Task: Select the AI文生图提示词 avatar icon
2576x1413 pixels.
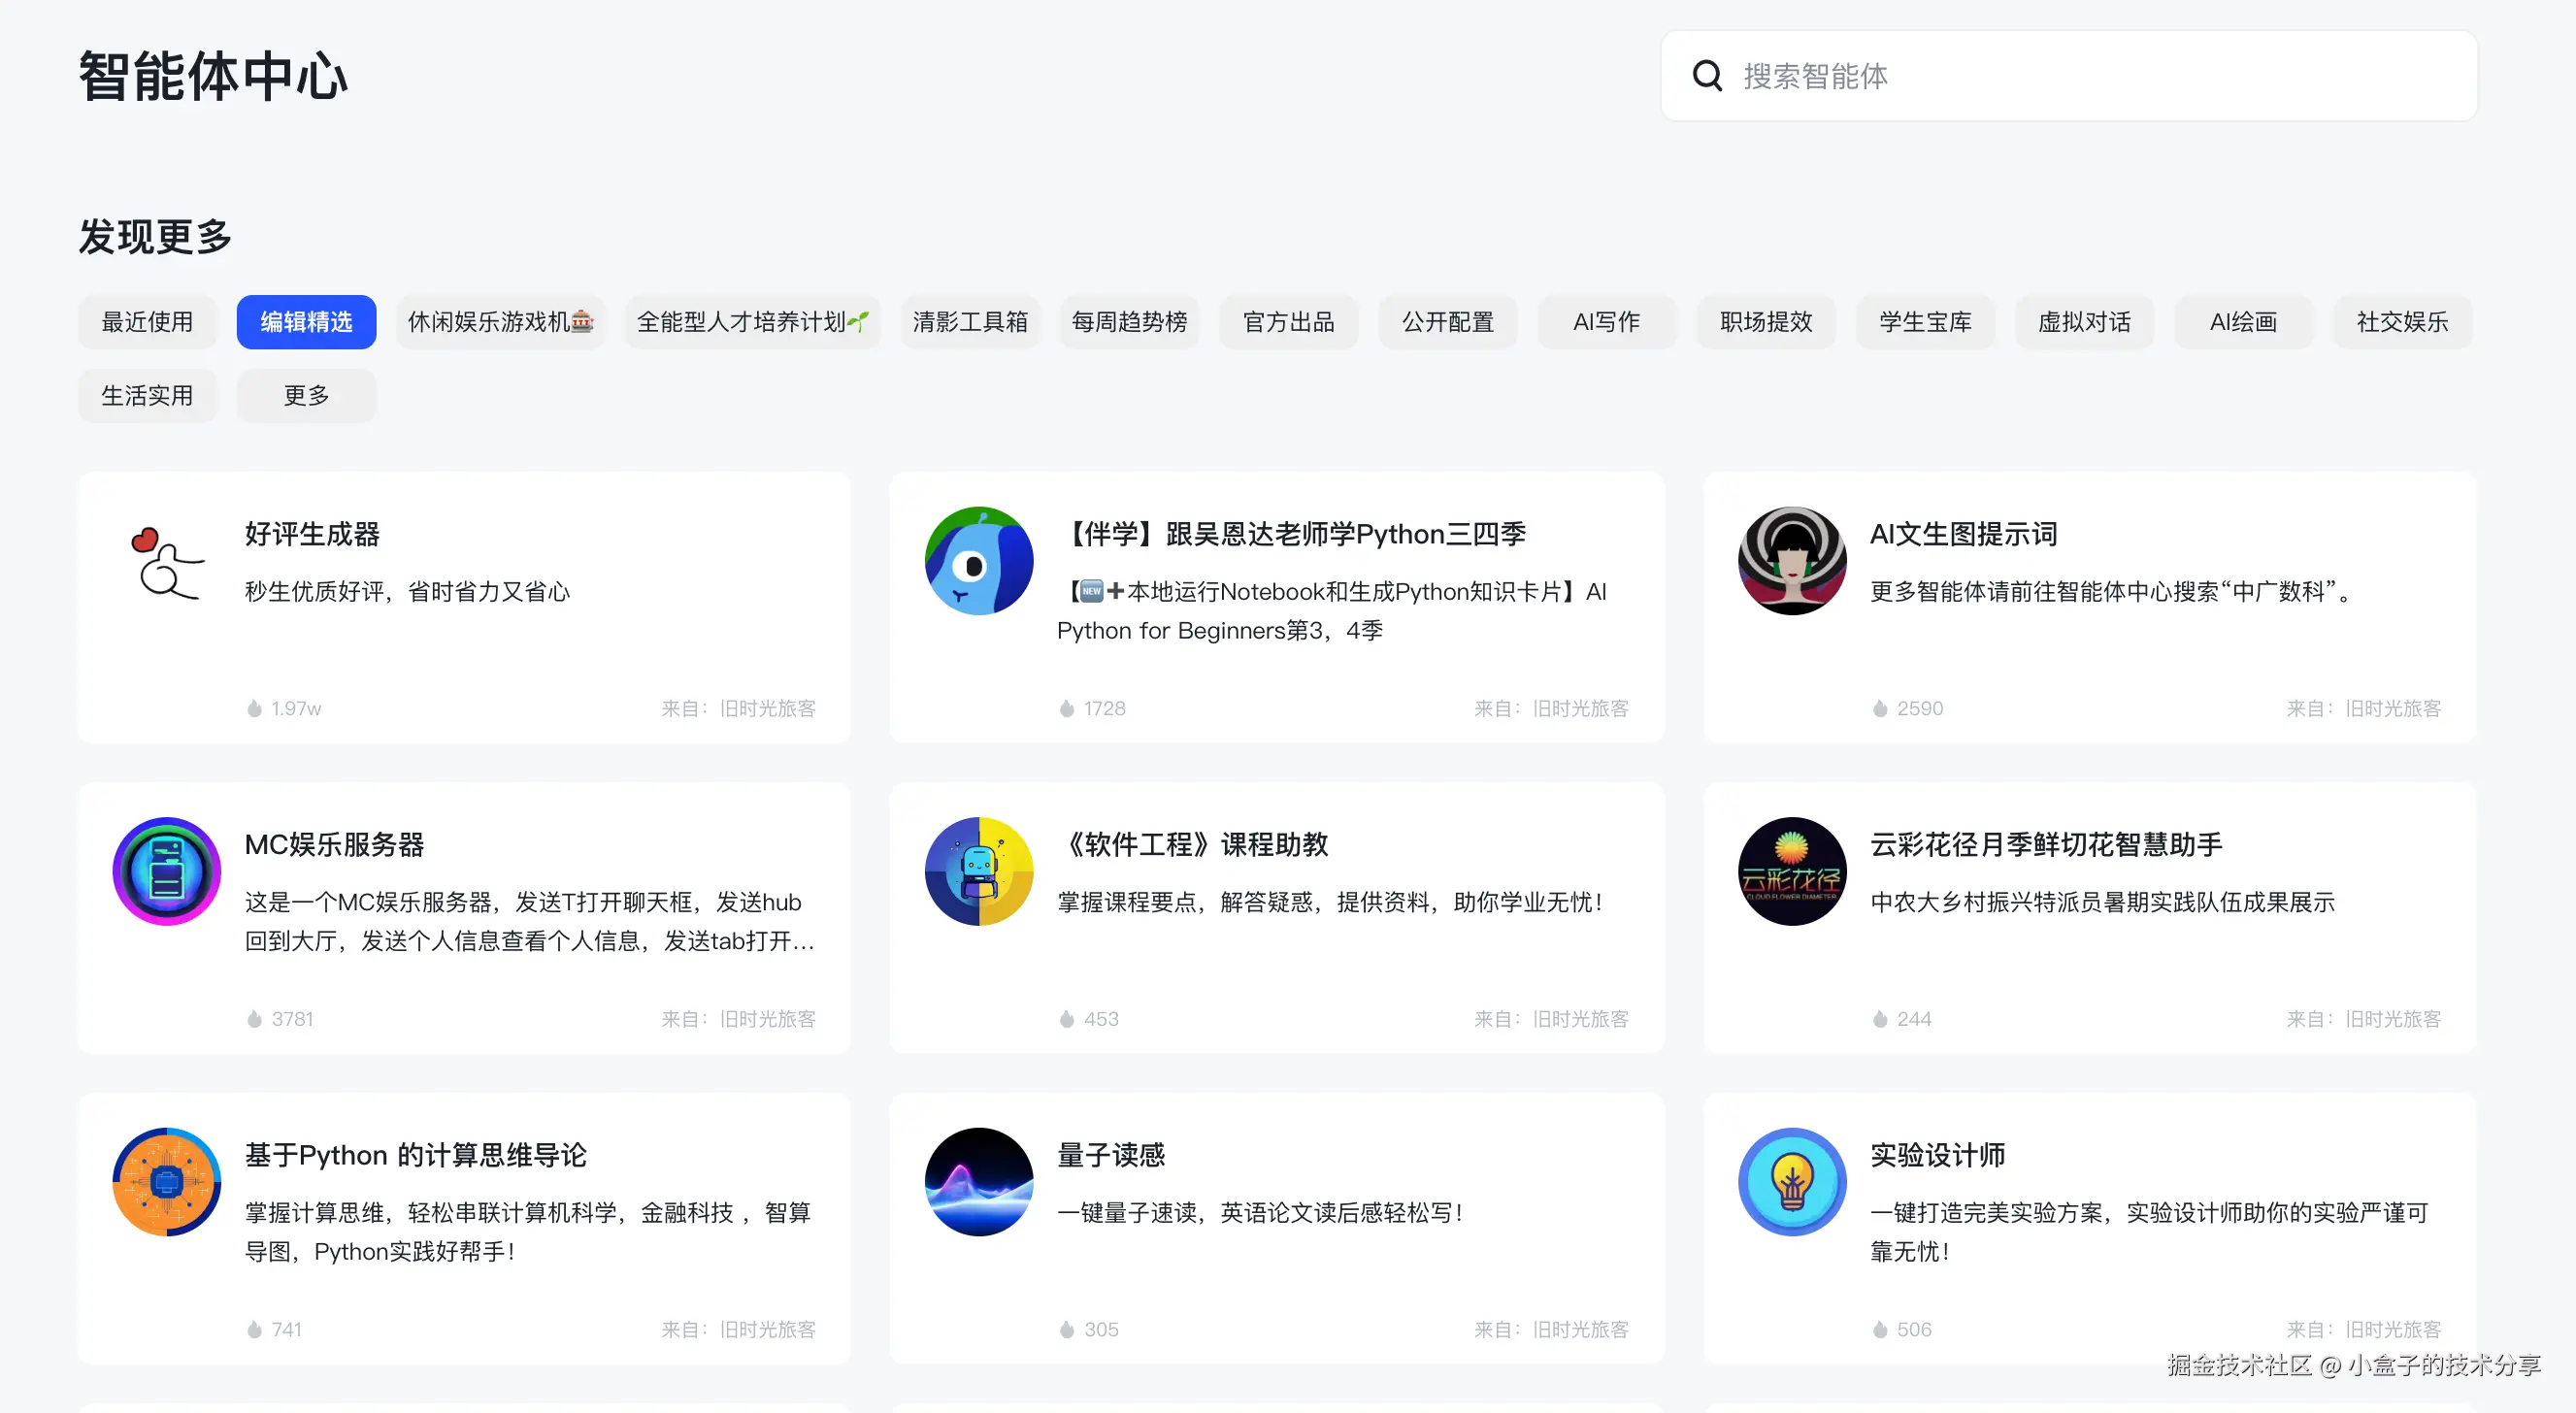Action: point(1791,561)
